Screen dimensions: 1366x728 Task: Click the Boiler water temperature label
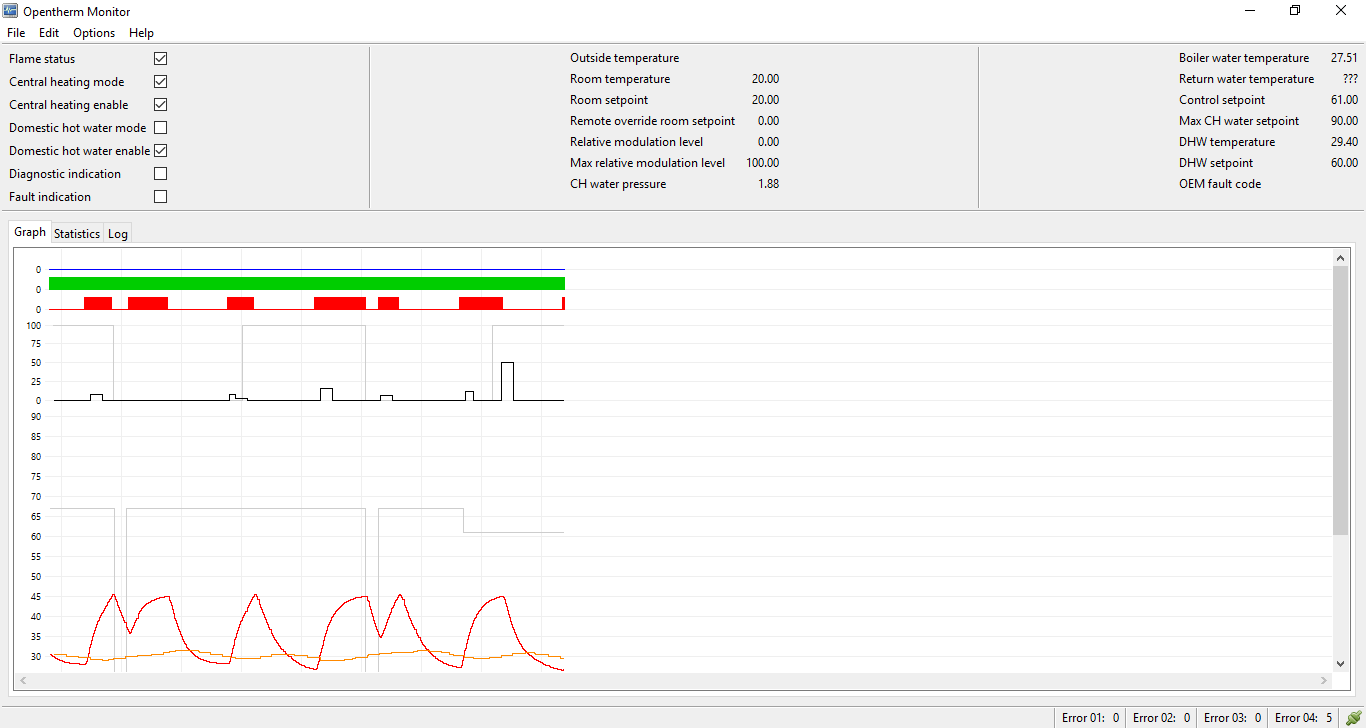(1244, 58)
